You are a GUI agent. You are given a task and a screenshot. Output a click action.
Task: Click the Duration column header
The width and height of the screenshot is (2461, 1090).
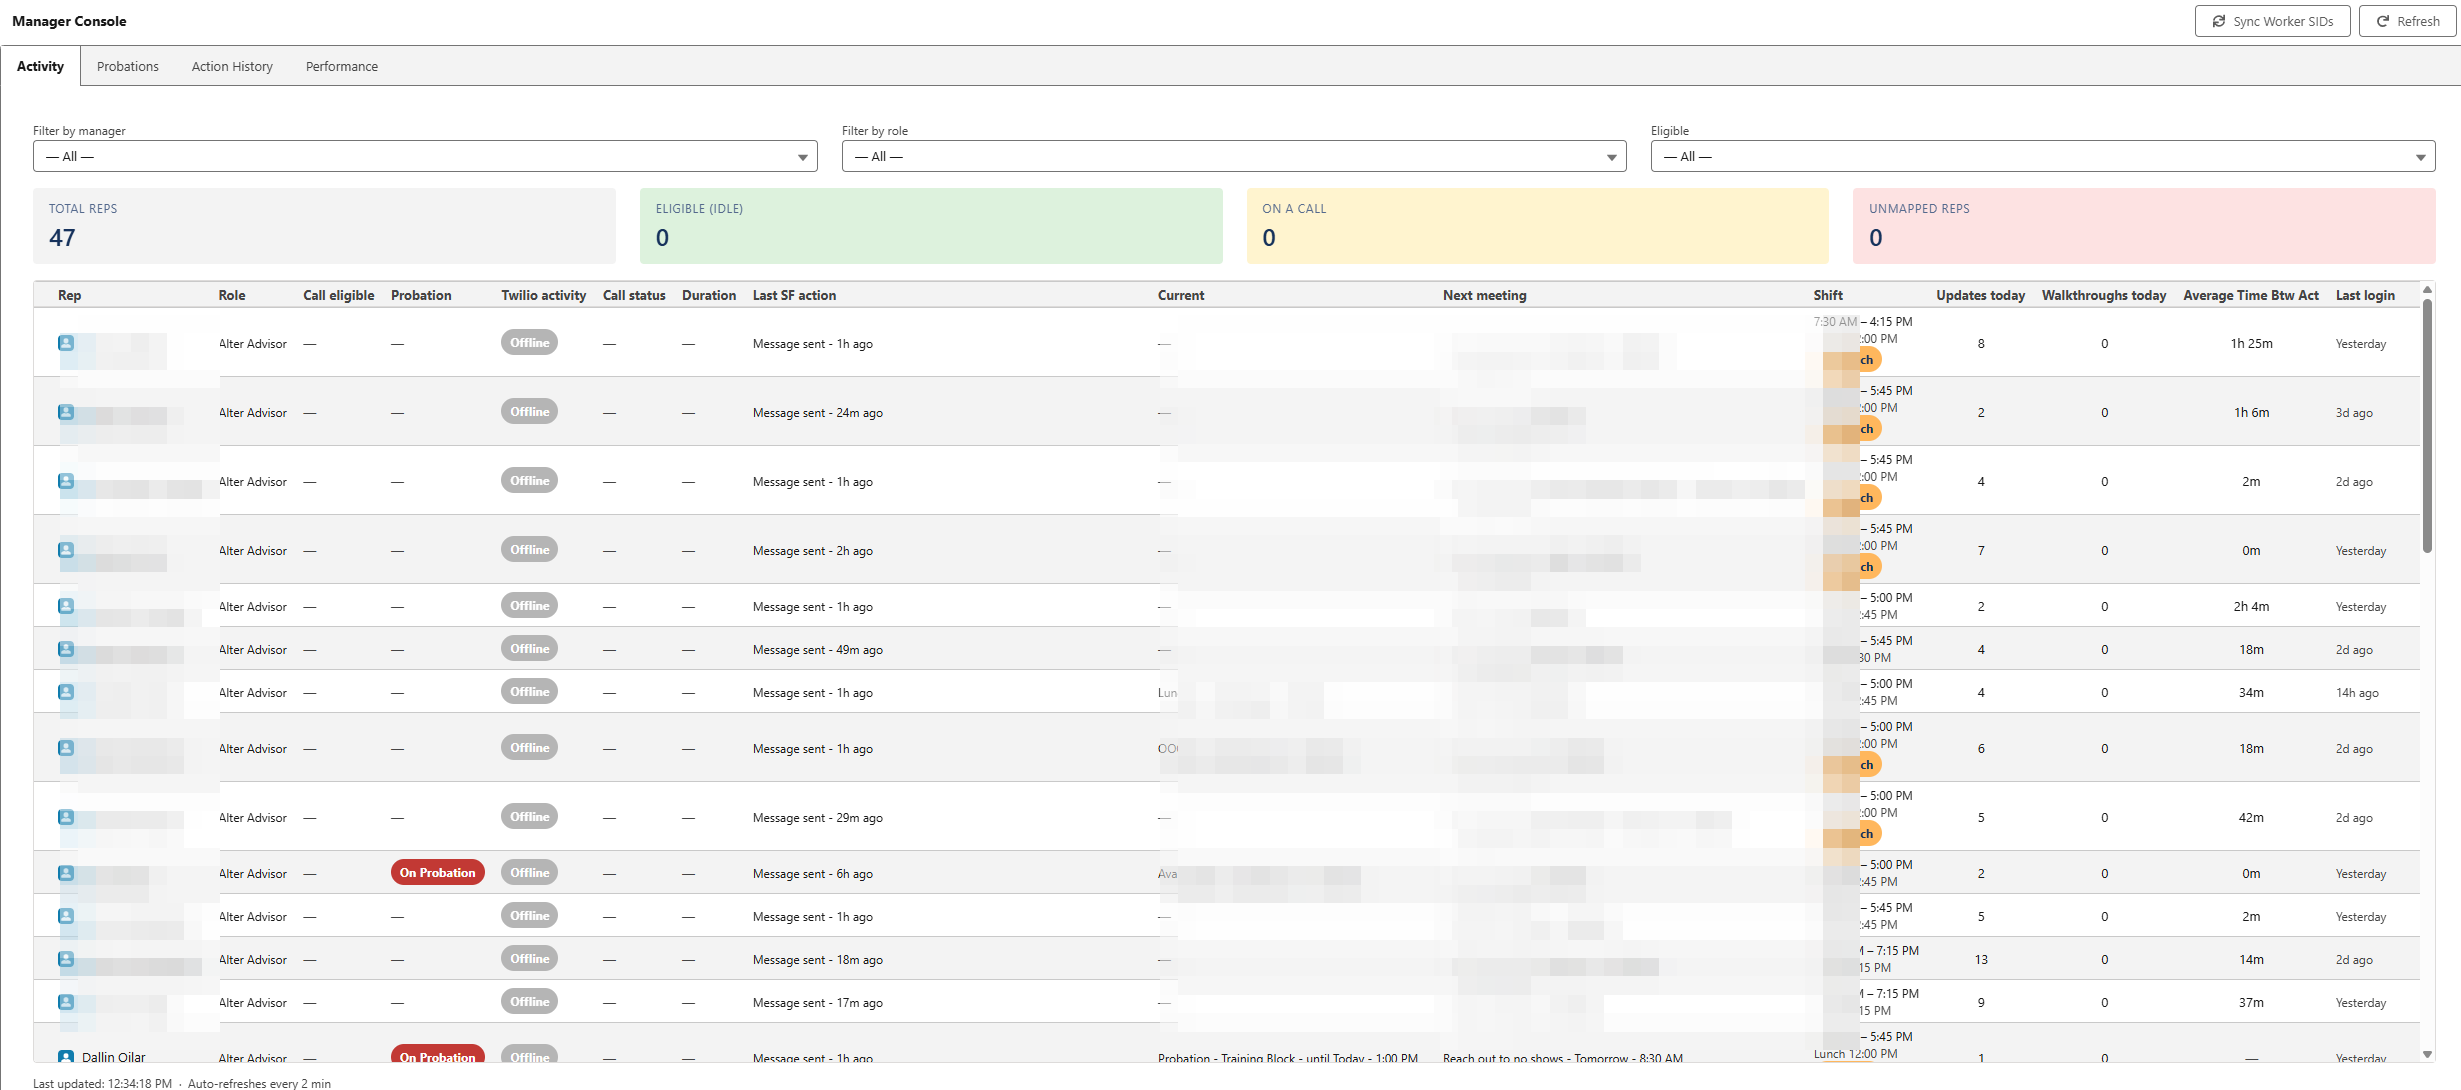pyautogui.click(x=709, y=295)
